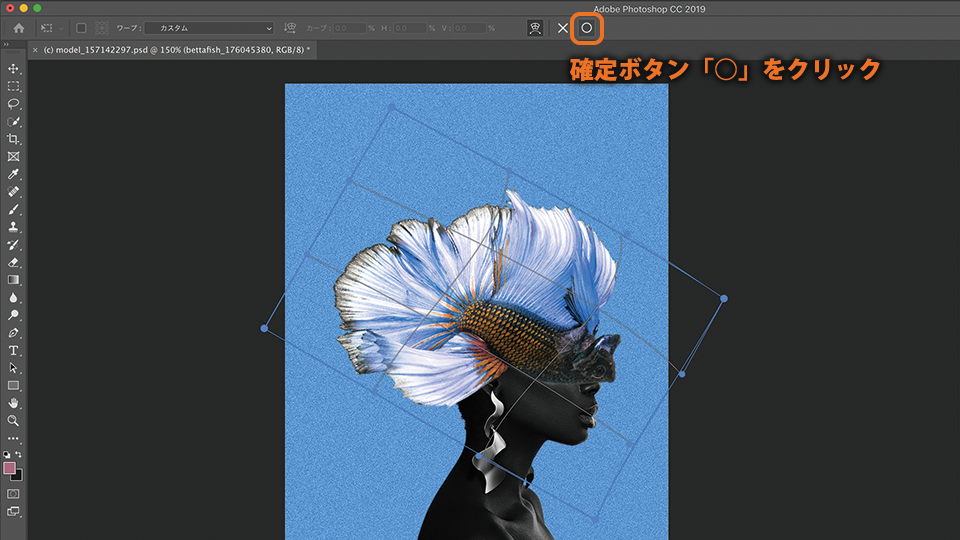Screen dimensions: 960x540
Task: Select the Crop tool
Action: 13,139
